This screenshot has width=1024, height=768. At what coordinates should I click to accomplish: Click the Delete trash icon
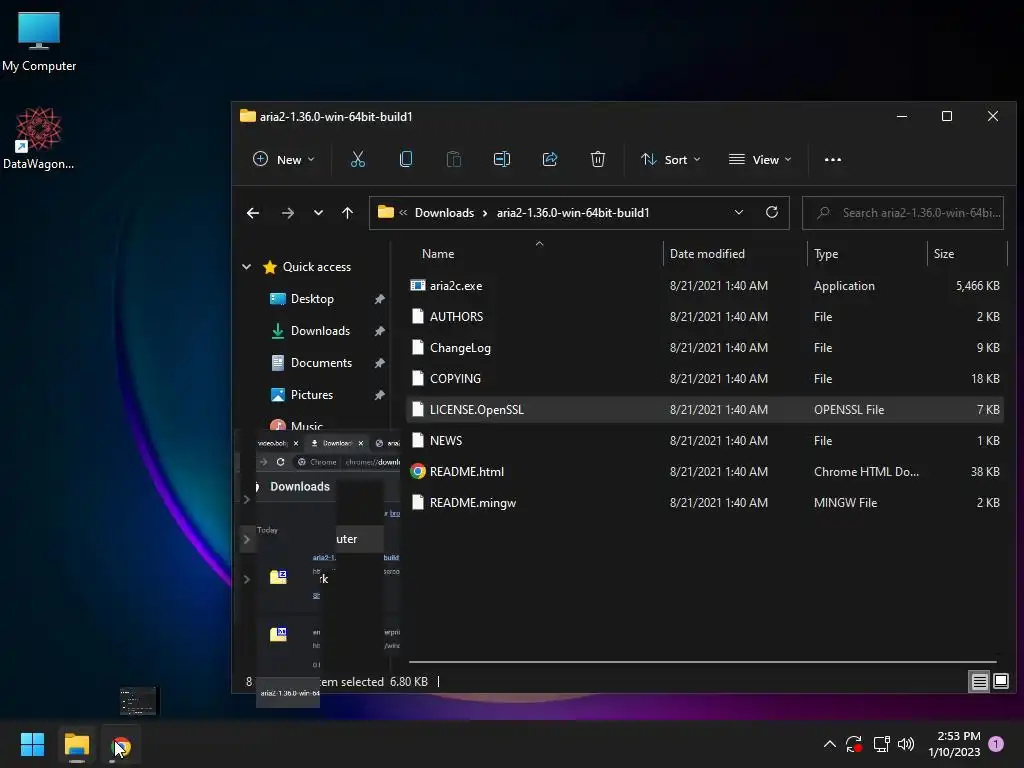(x=598, y=159)
